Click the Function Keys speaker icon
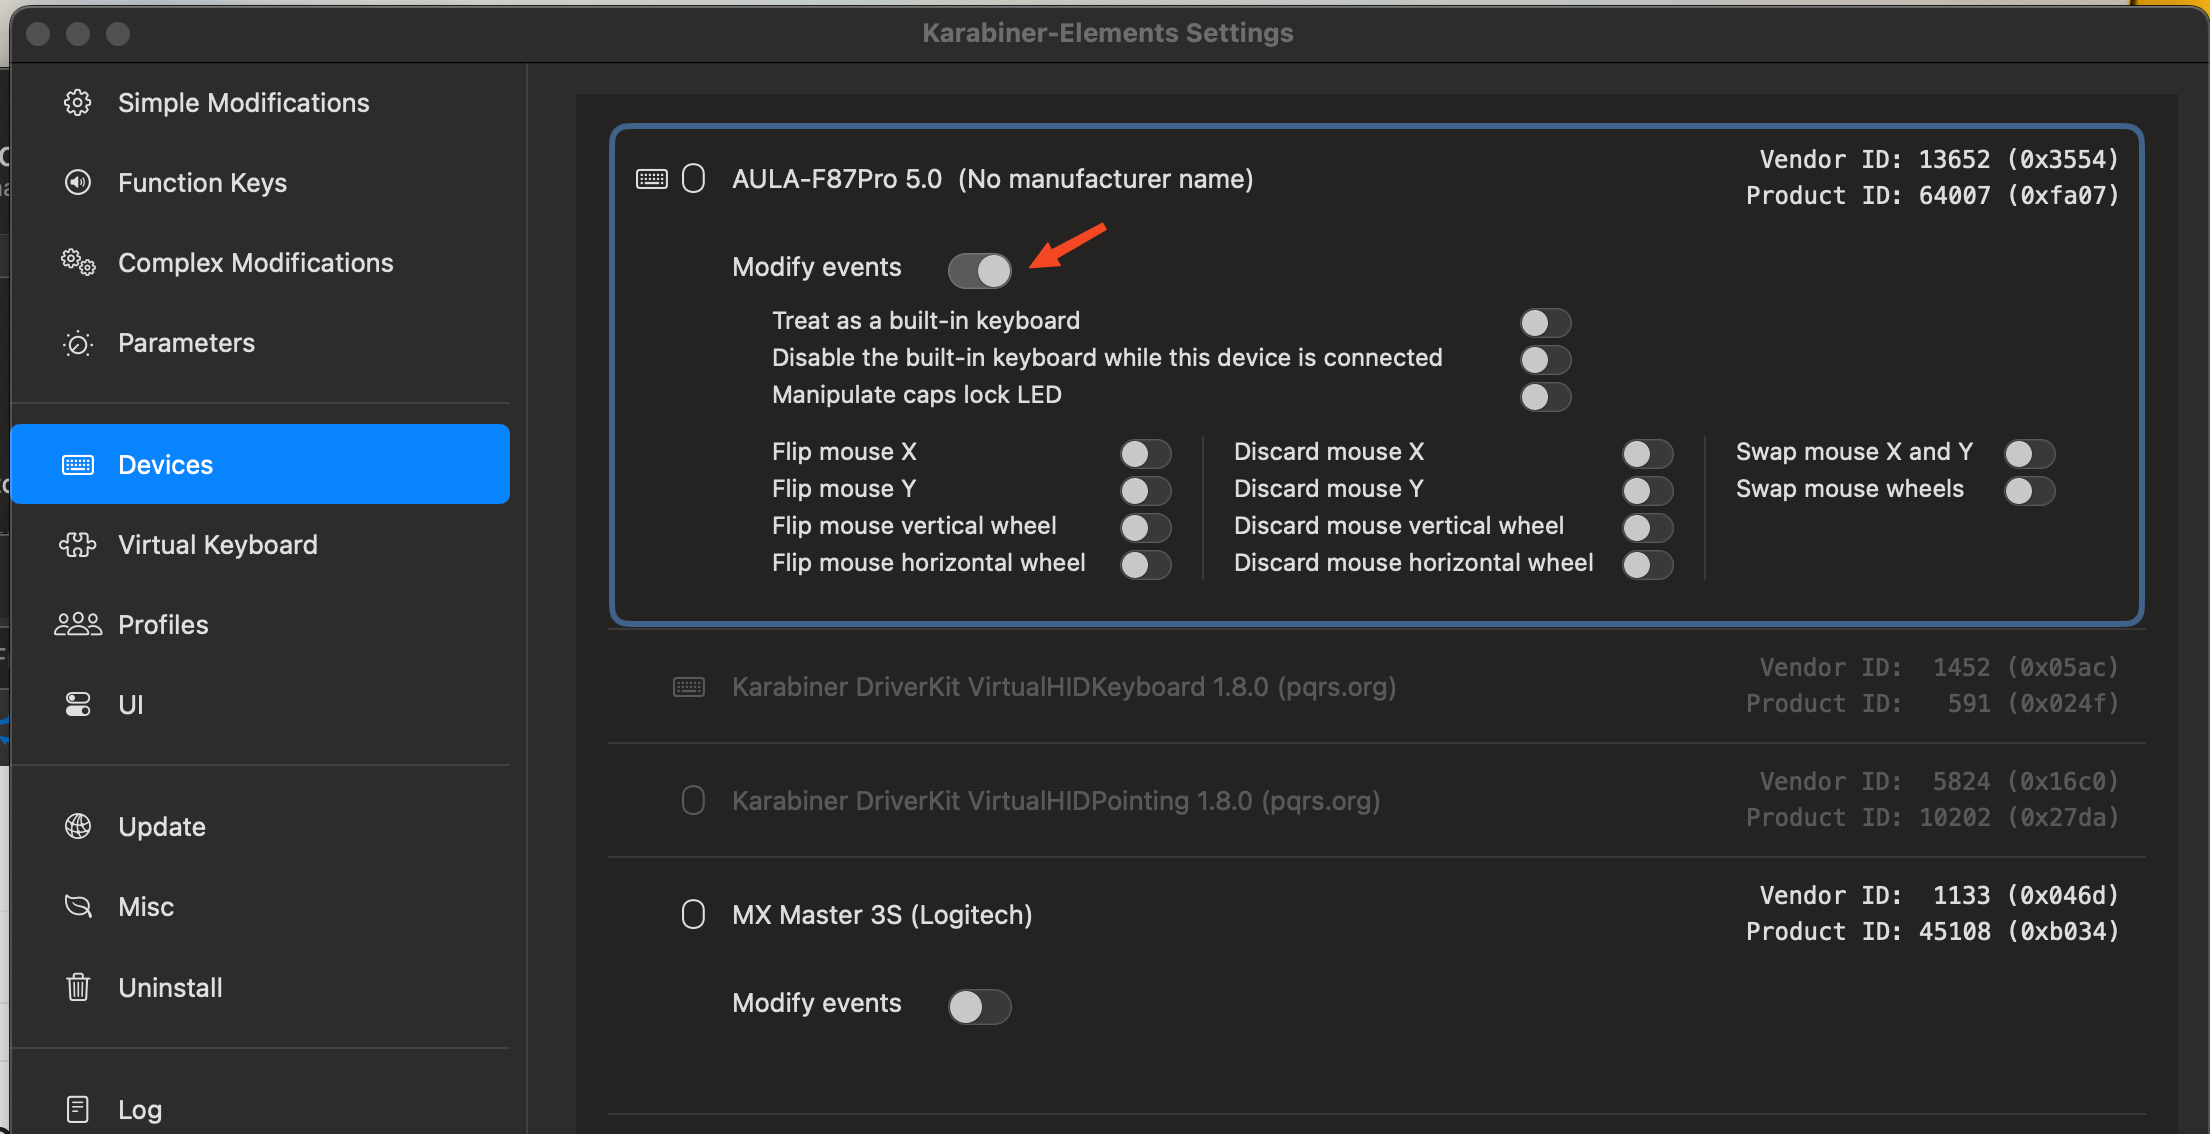The height and width of the screenshot is (1134, 2210). (x=78, y=183)
